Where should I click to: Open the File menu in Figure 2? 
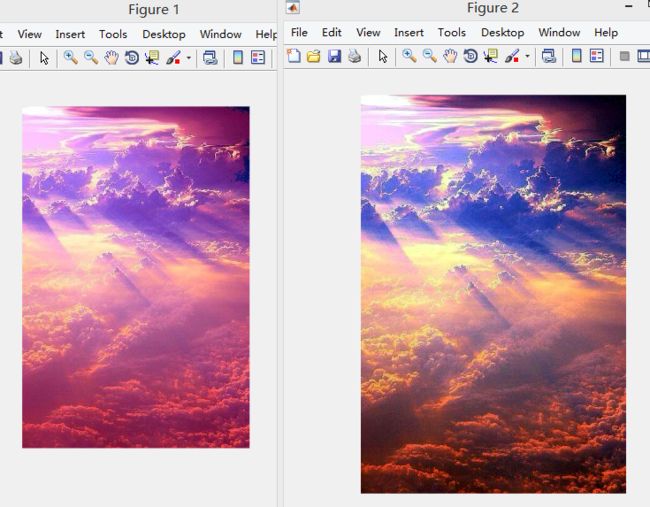(299, 32)
